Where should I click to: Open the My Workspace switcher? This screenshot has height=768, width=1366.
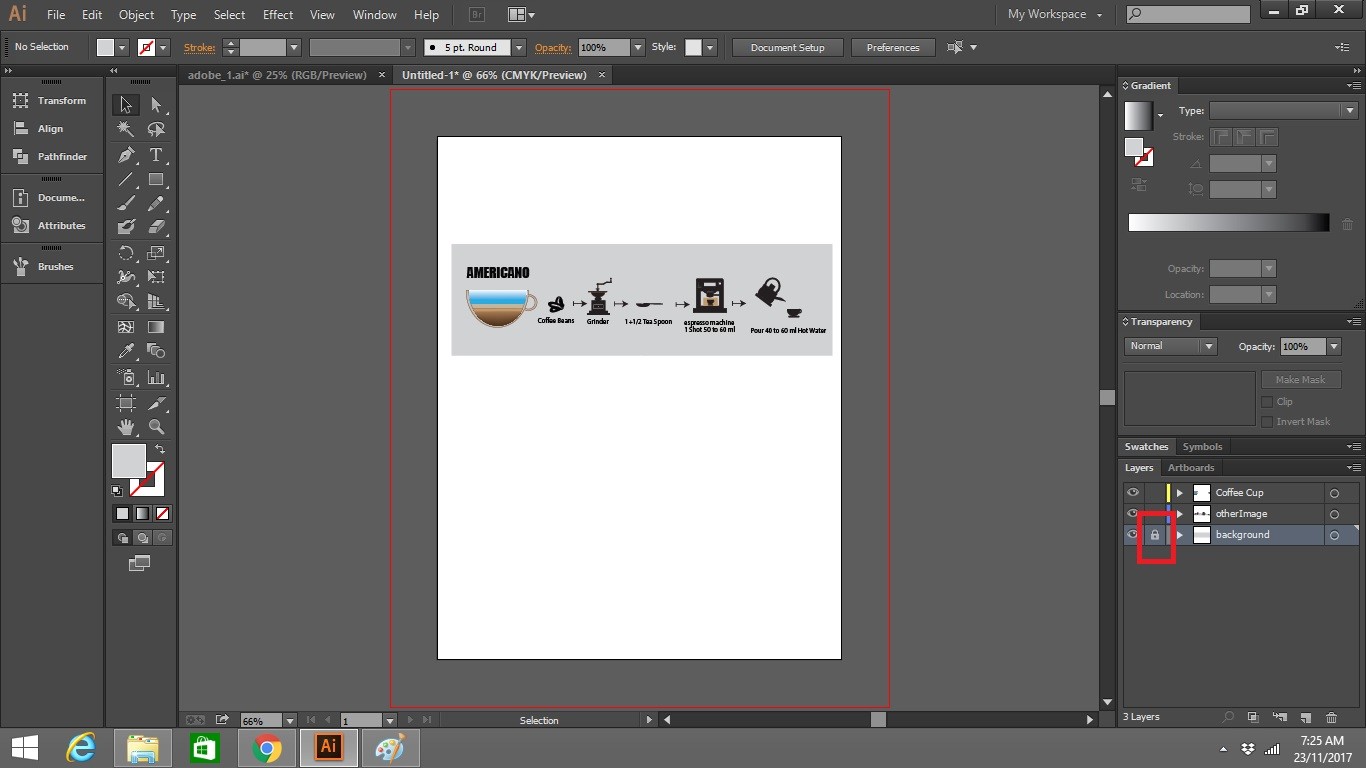1055,14
